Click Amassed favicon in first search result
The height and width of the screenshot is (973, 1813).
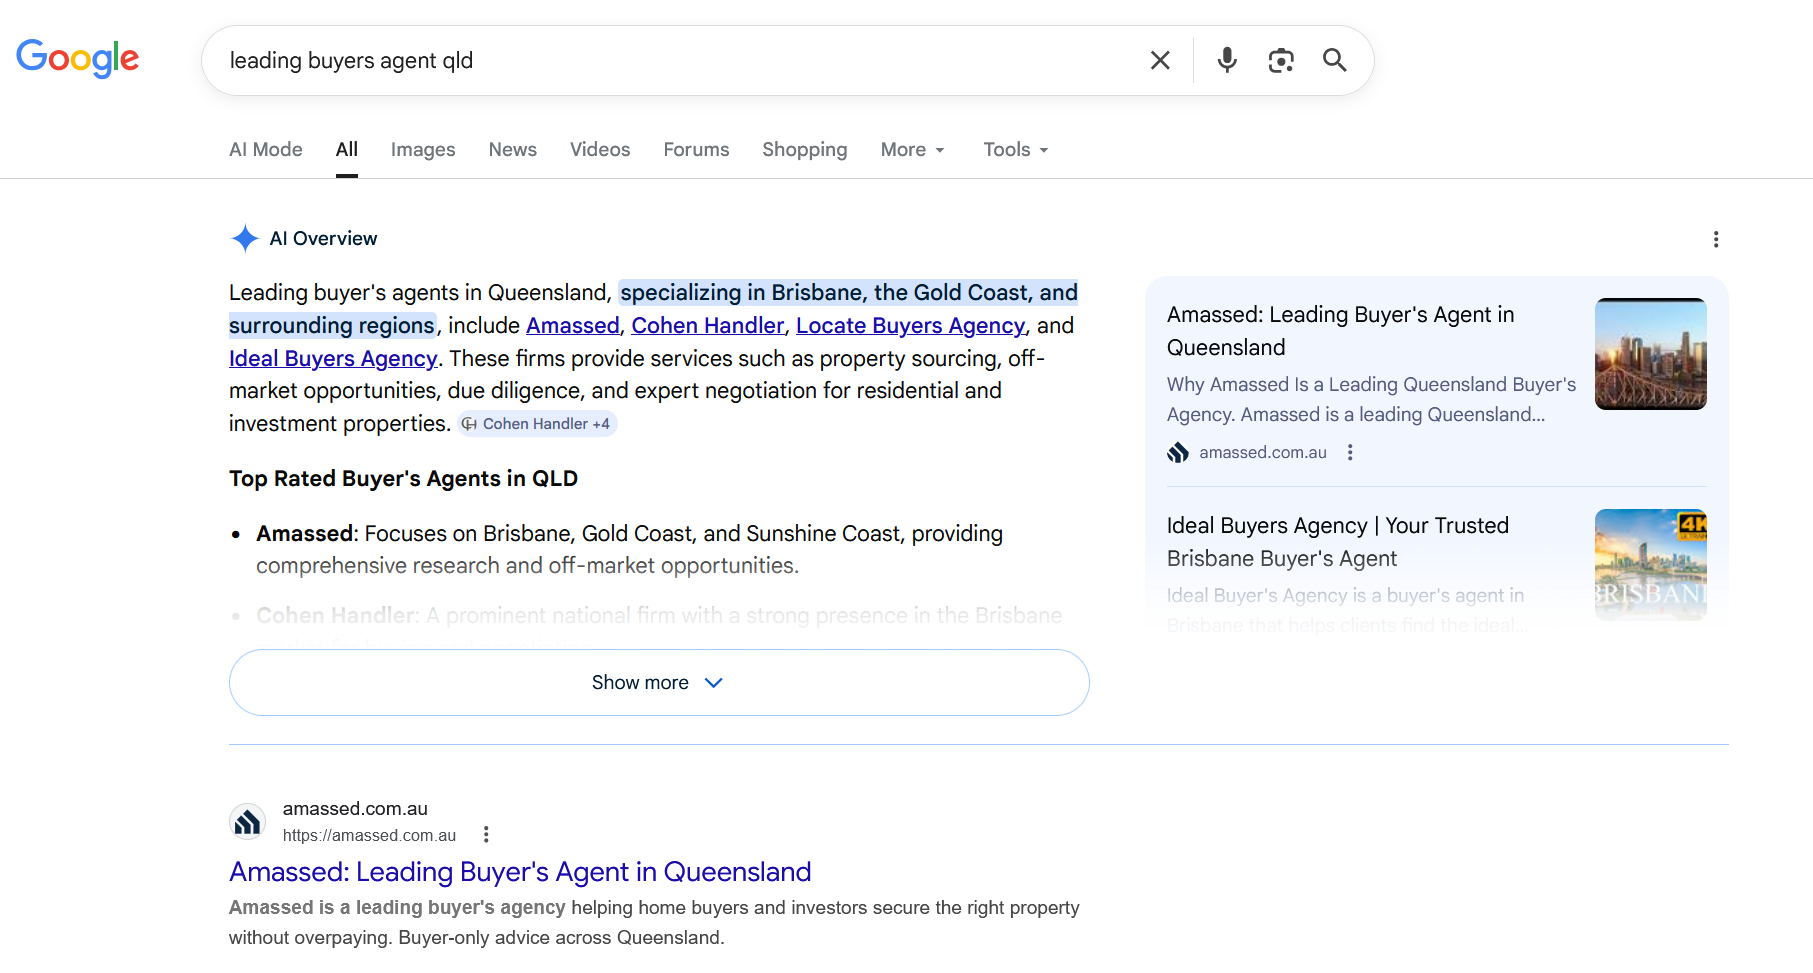point(247,822)
